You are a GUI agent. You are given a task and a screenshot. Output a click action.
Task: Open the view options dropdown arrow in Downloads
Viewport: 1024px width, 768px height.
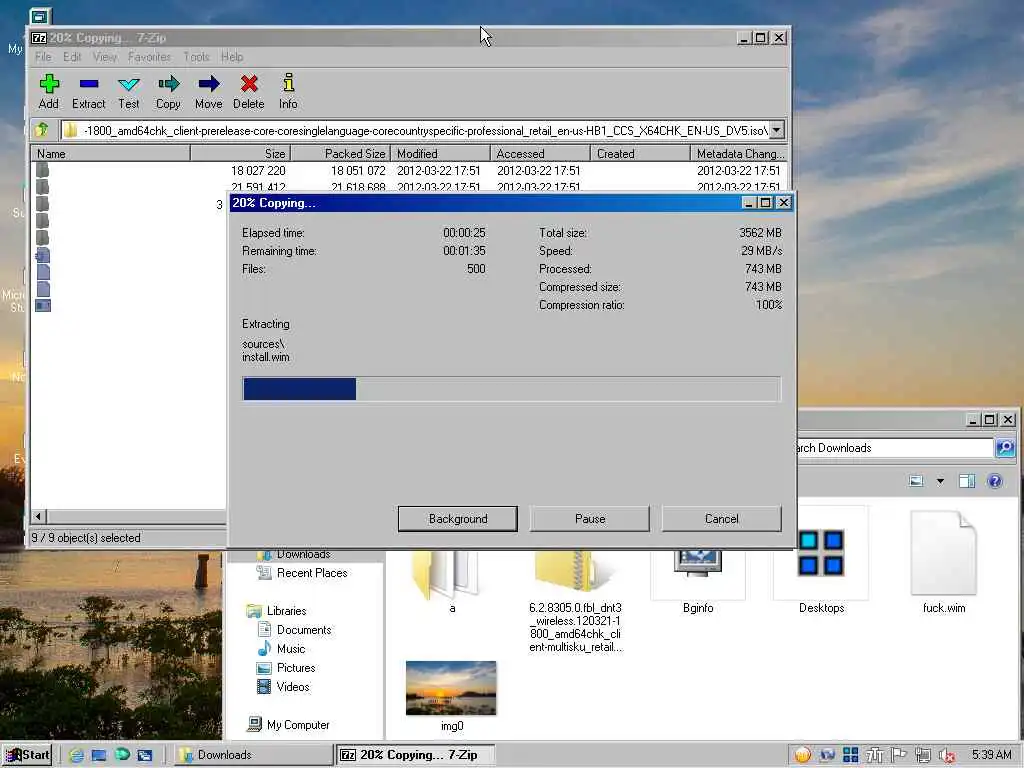[x=940, y=481]
